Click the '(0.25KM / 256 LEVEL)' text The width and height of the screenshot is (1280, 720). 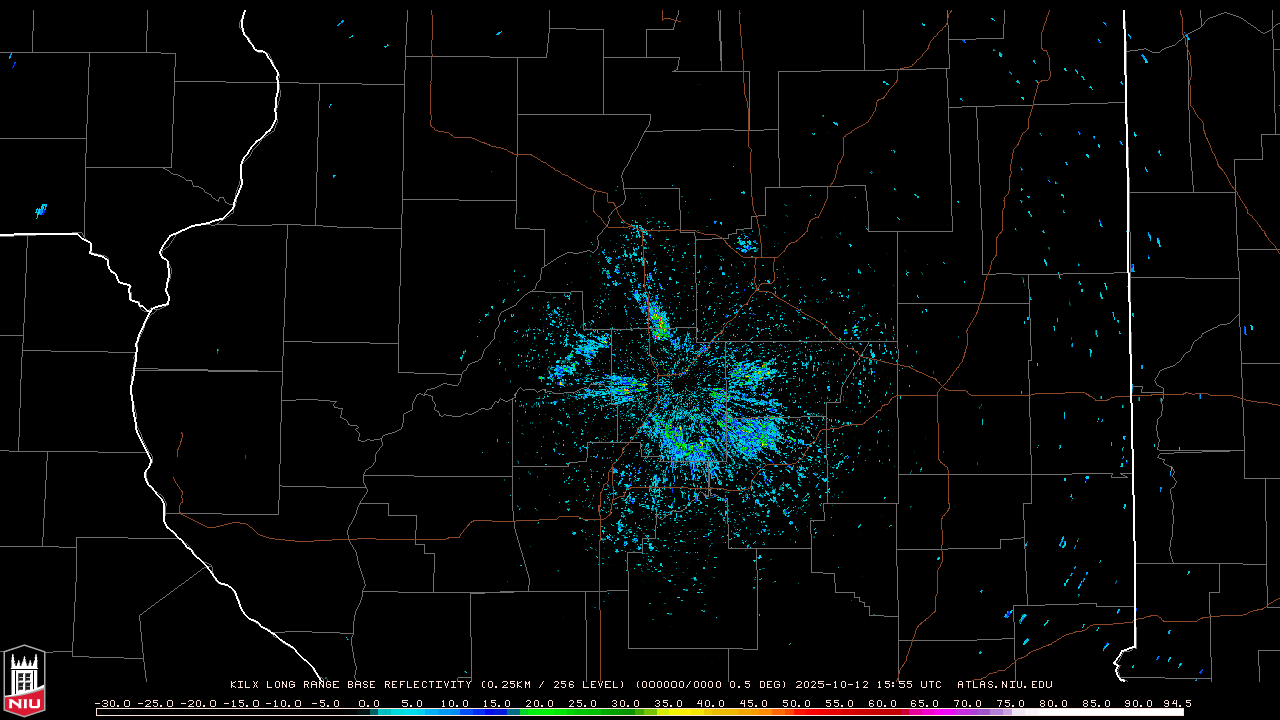(x=553, y=685)
